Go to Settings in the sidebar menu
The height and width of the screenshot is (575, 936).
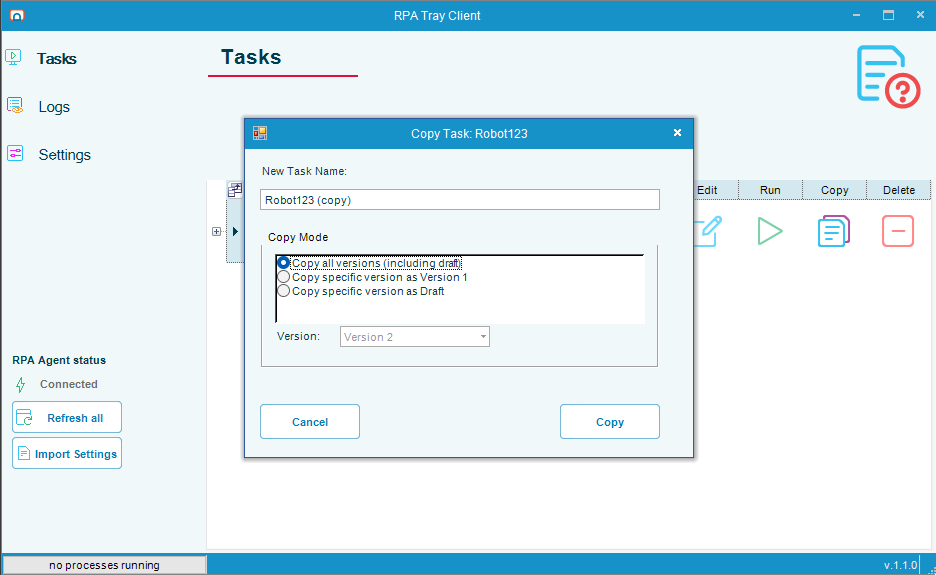[x=64, y=155]
